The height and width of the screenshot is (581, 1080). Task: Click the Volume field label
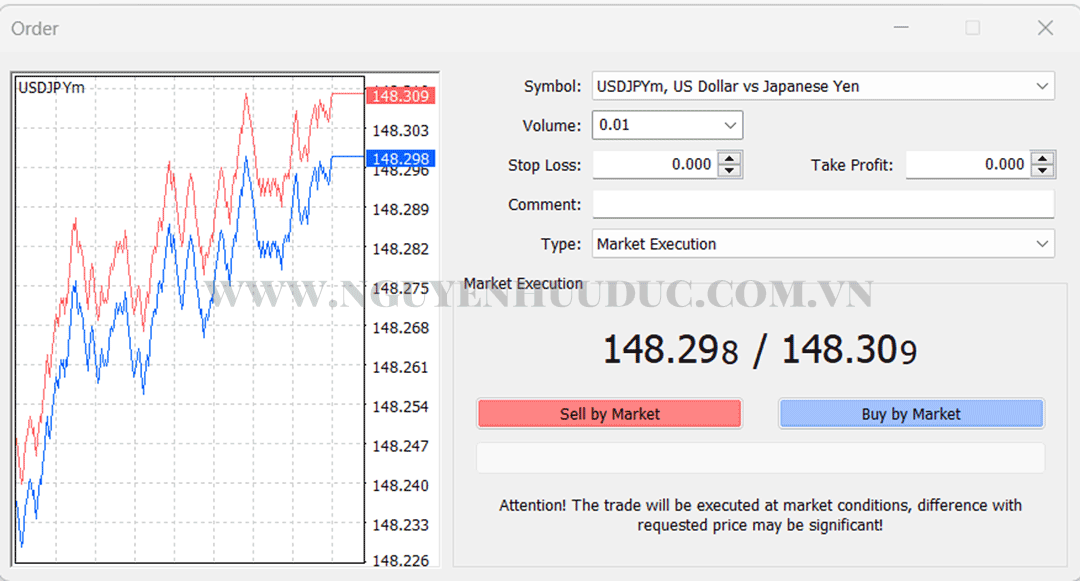coord(552,126)
